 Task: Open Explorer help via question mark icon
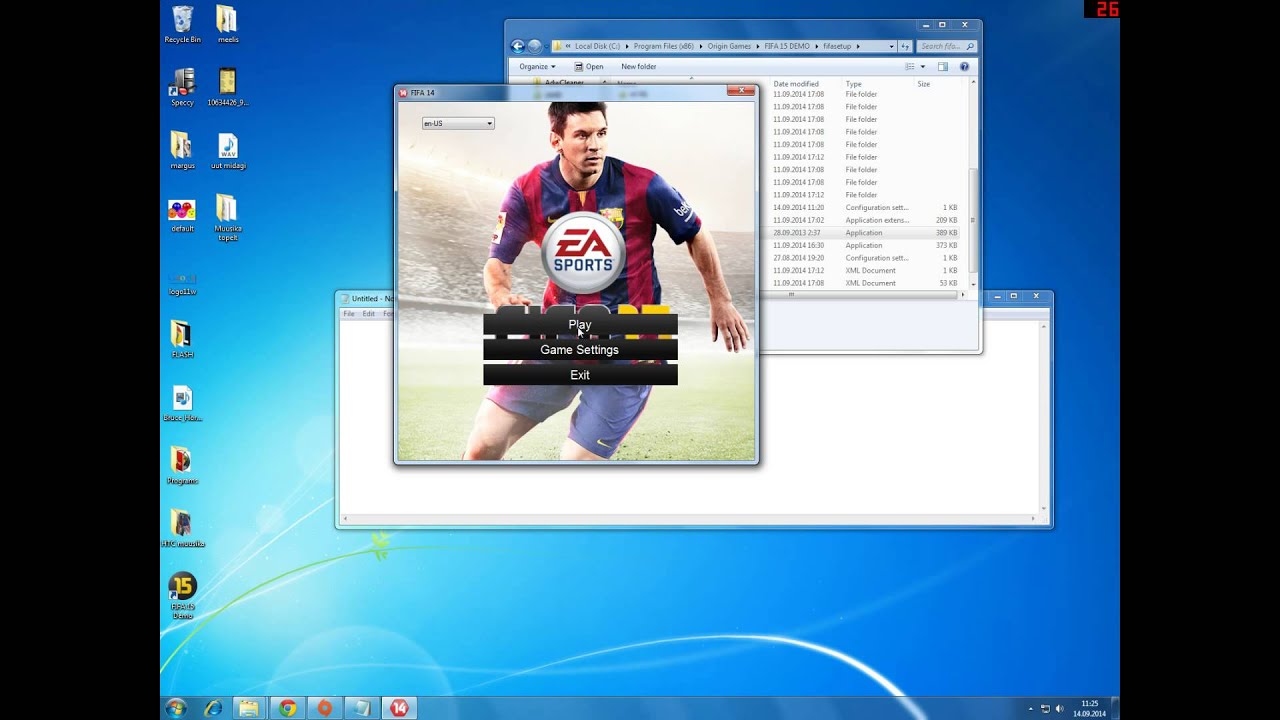pyautogui.click(x=964, y=67)
